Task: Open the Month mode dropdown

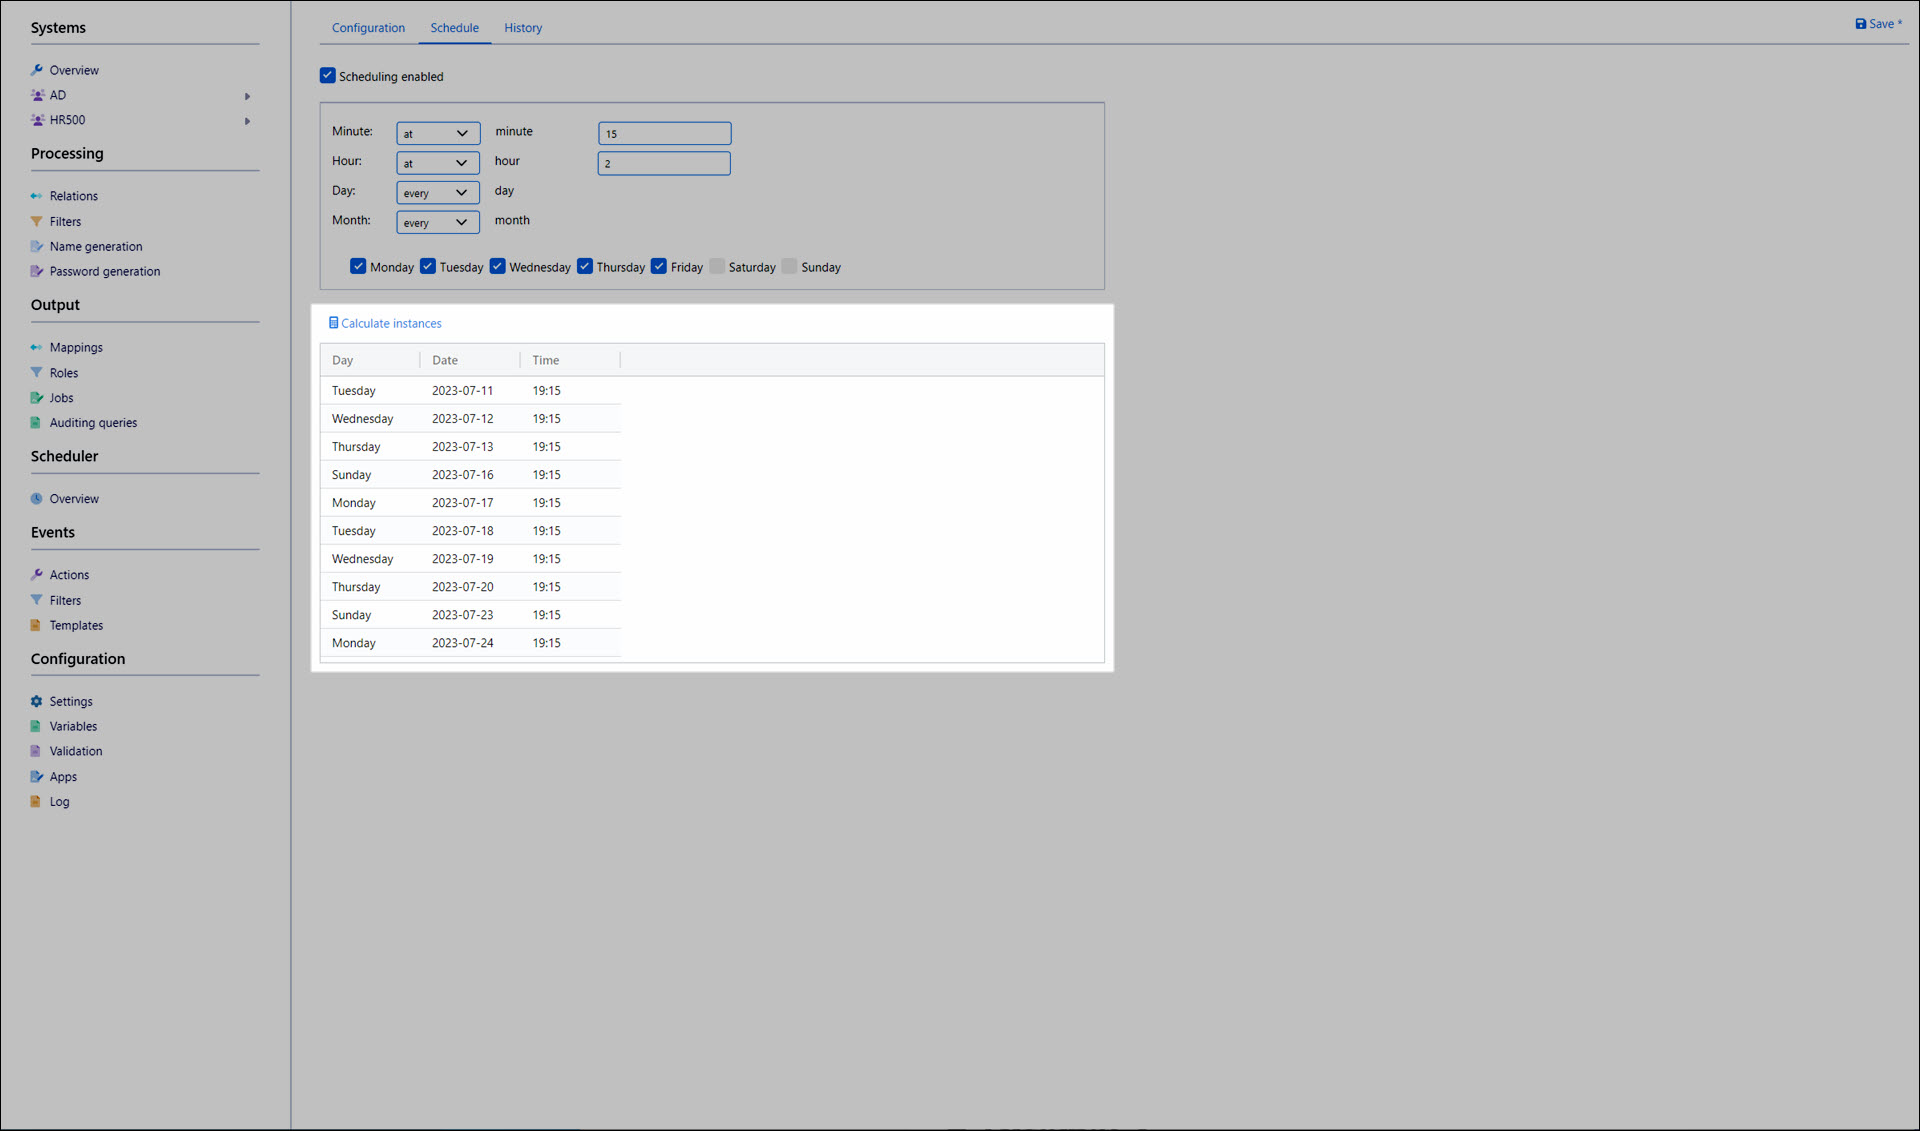Action: point(437,222)
